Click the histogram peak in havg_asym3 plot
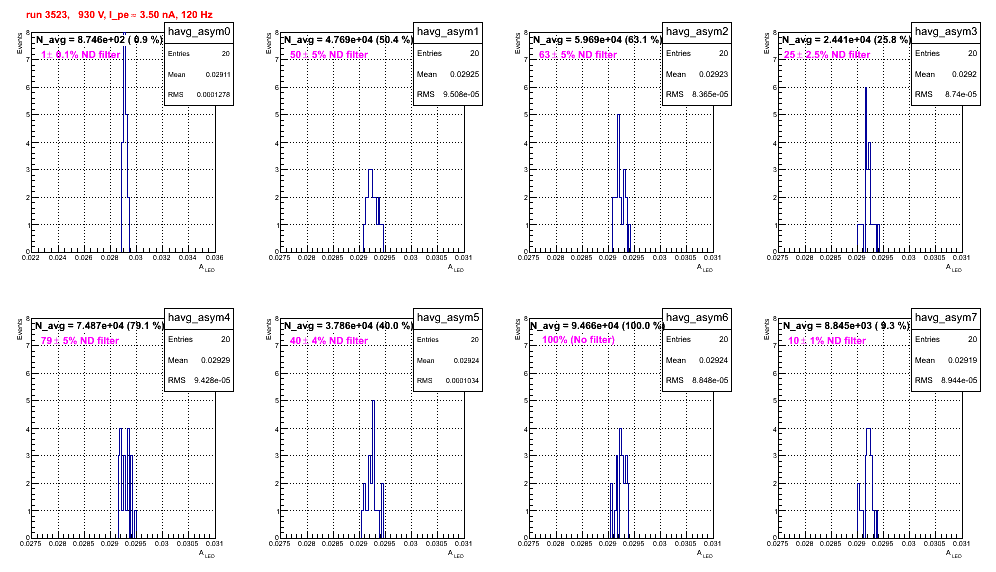996x572 pixels. (866, 89)
